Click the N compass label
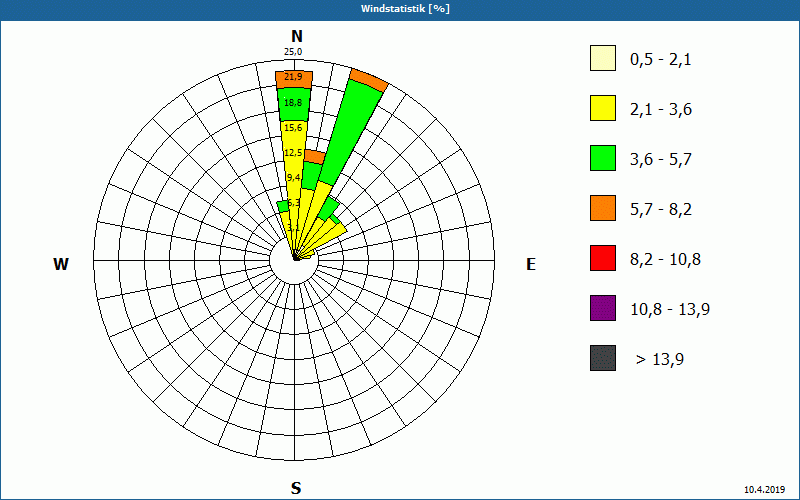The width and height of the screenshot is (800, 500). pyautogui.click(x=297, y=36)
